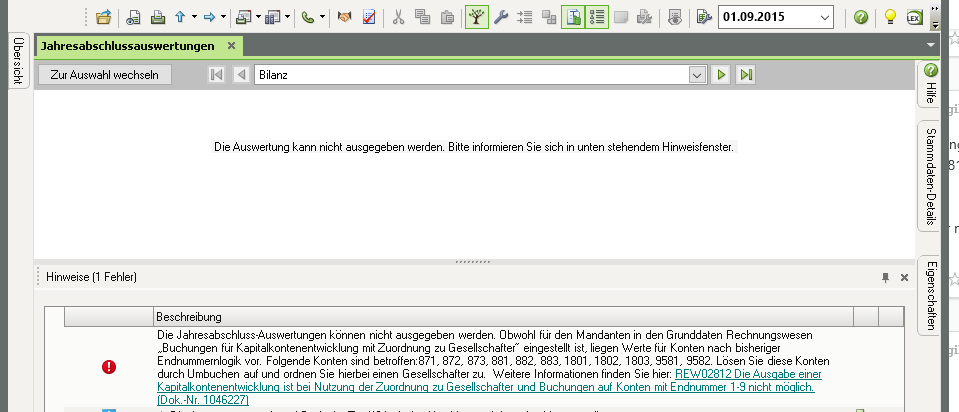This screenshot has width=959, height=412.
Task: Click the blue up arrow icon
Action: tap(180, 17)
